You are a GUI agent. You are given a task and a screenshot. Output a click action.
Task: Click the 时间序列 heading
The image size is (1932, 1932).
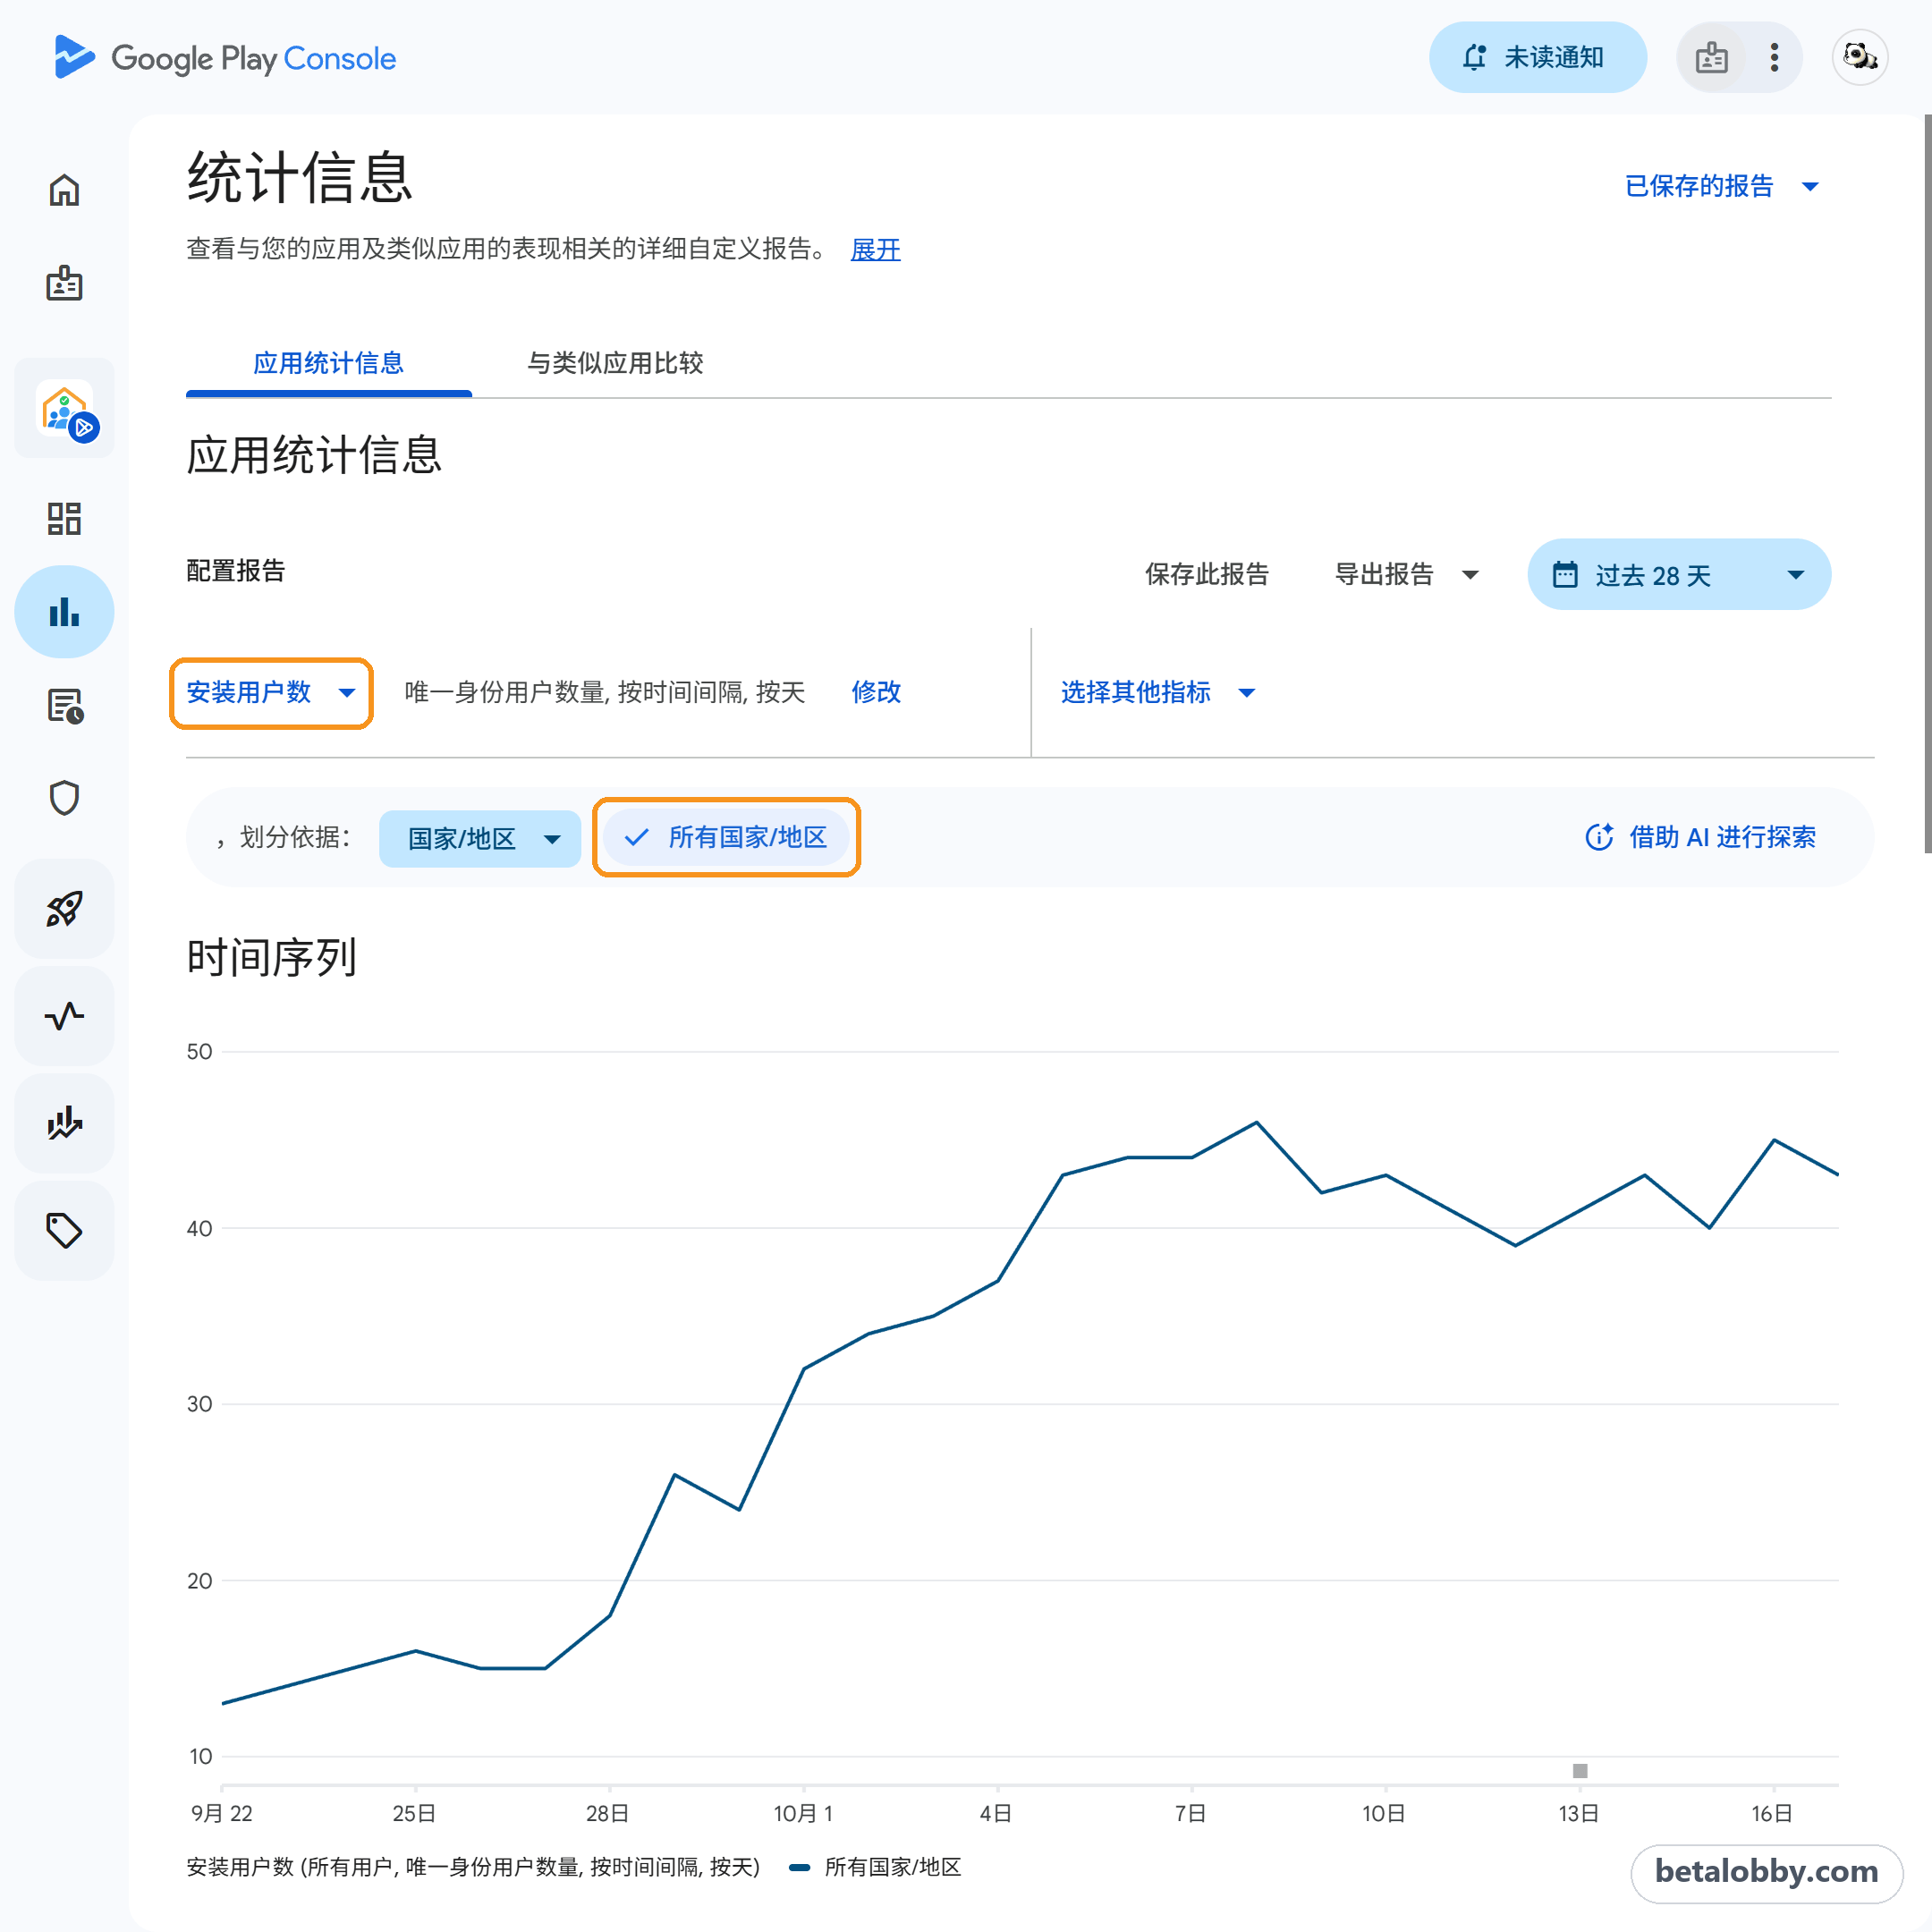click(x=271, y=957)
